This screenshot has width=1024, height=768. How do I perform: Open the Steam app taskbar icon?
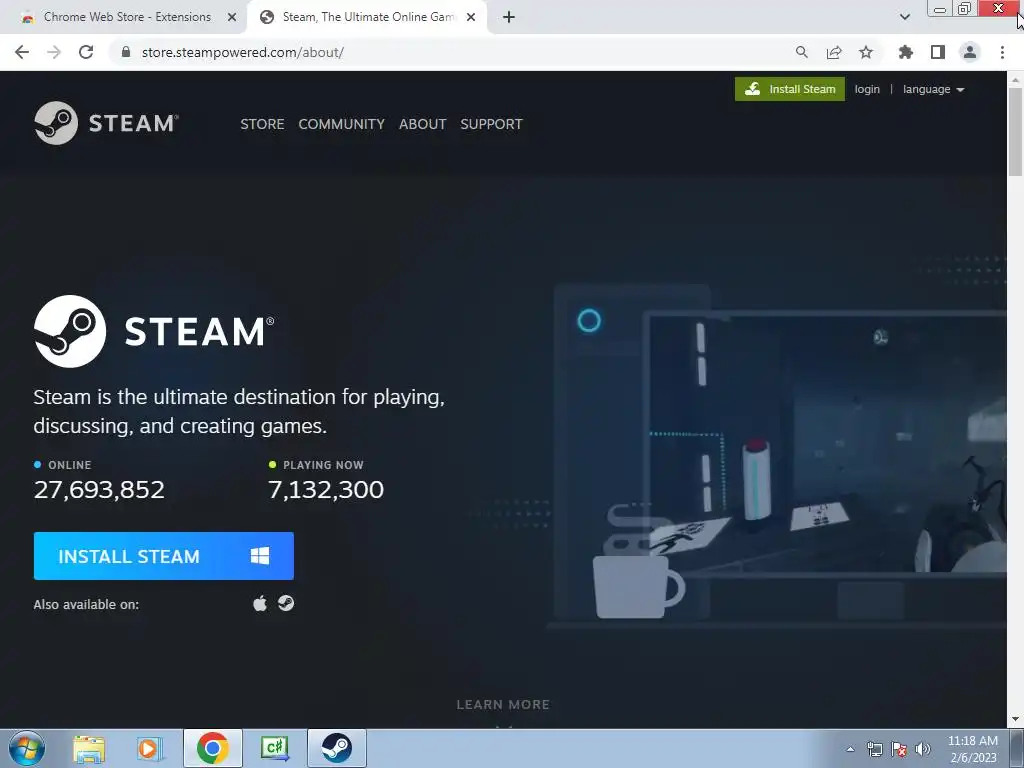pos(337,748)
